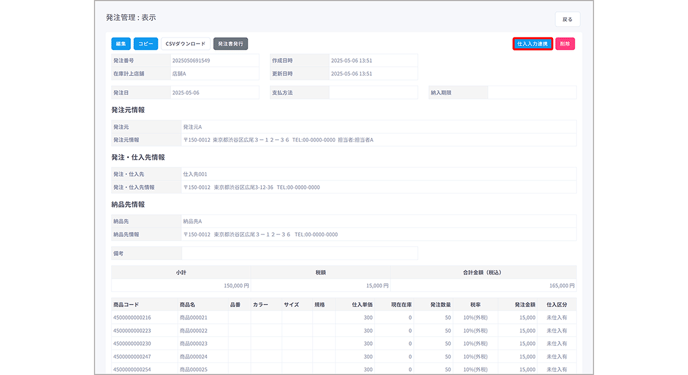This screenshot has height=375, width=688.
Task: Click the 発注管理 : 表示 page title
Action: (131, 18)
